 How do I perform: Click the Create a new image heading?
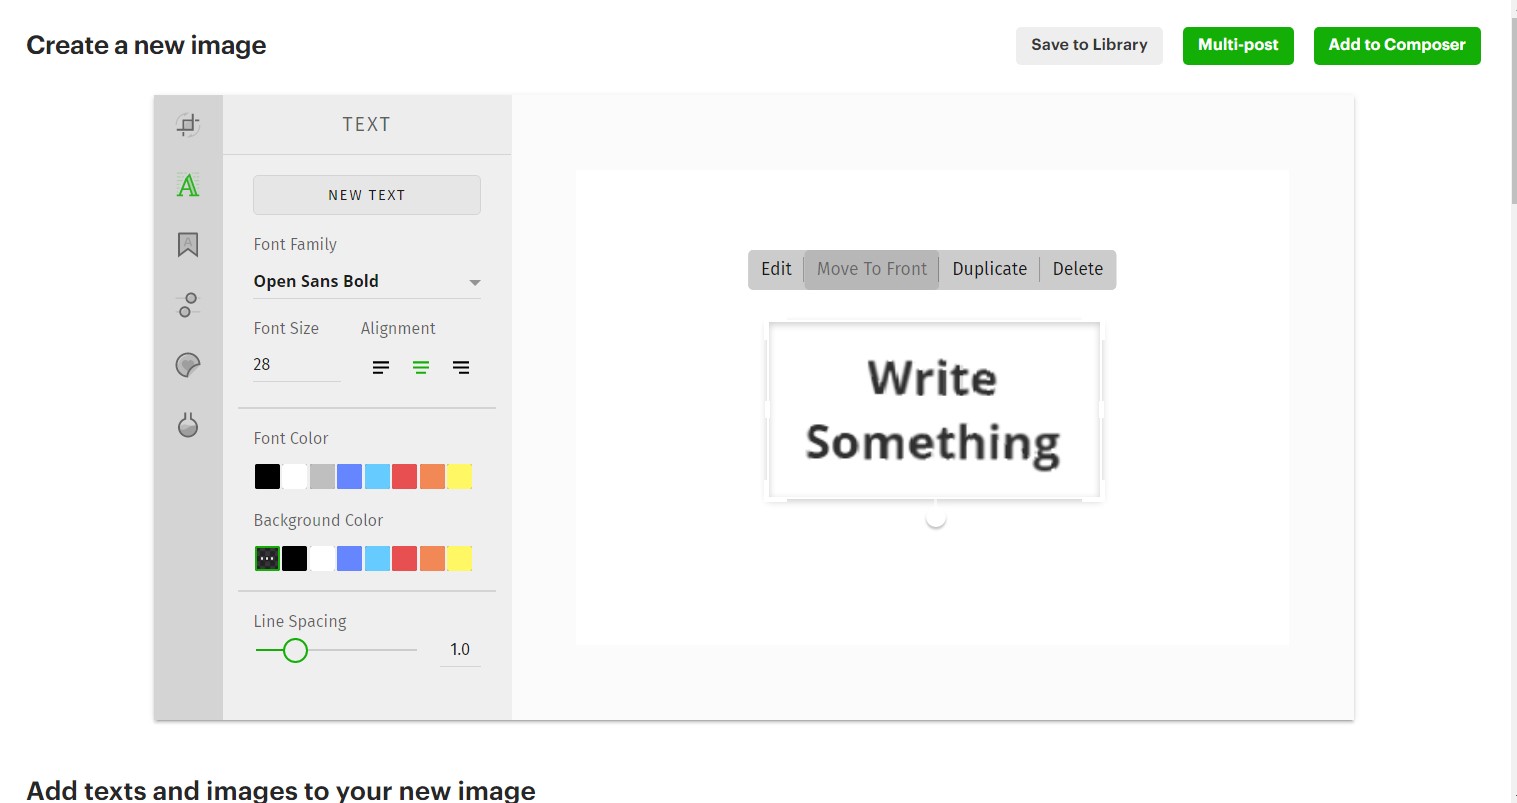coord(146,45)
